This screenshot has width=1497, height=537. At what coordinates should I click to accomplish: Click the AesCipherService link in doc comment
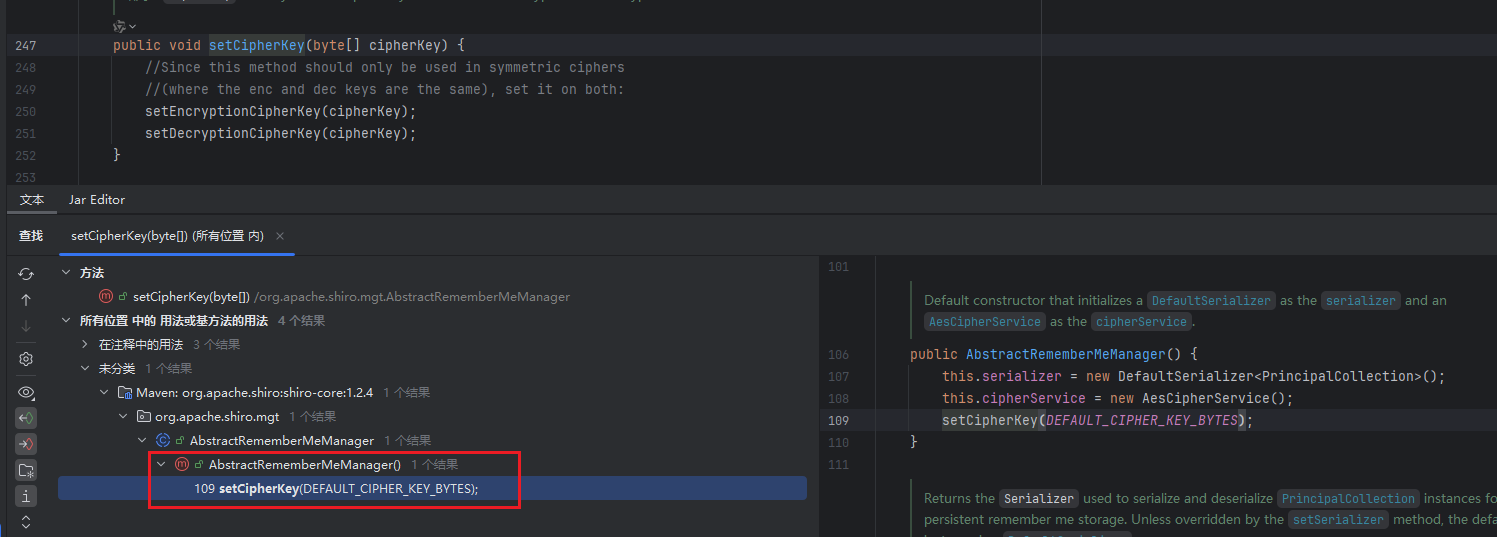point(985,322)
